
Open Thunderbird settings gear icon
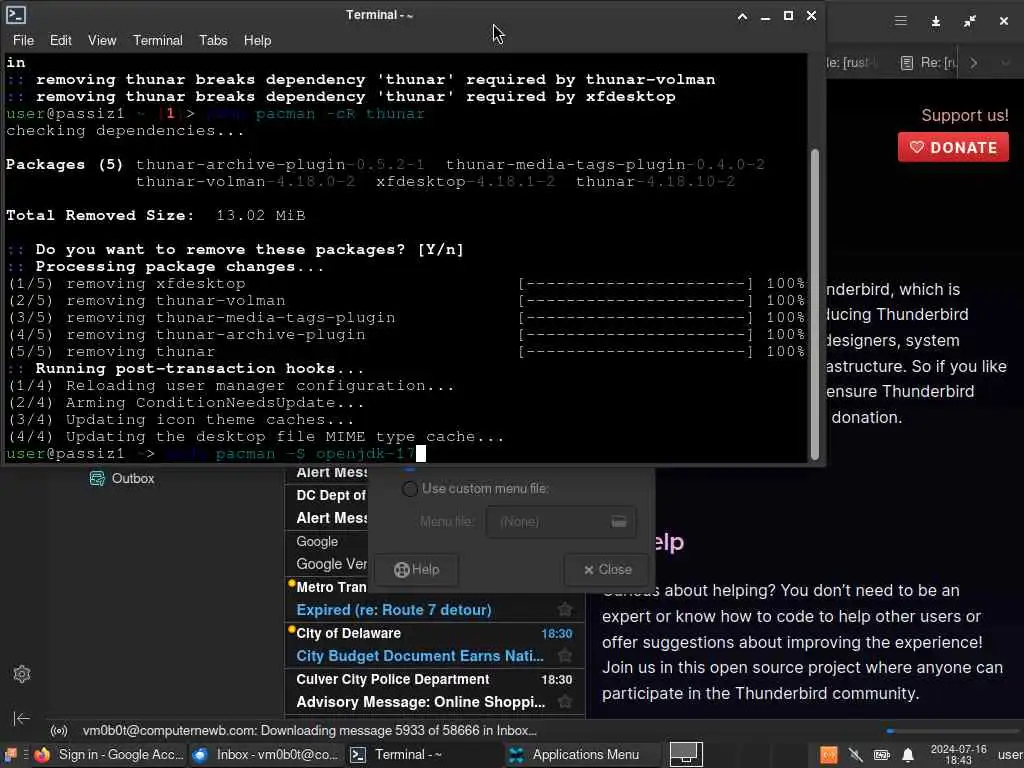22,674
